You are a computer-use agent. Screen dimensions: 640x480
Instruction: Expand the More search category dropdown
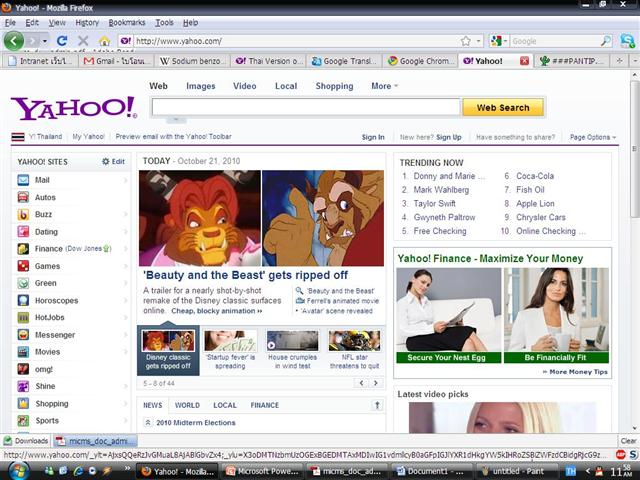pyautogui.click(x=384, y=86)
